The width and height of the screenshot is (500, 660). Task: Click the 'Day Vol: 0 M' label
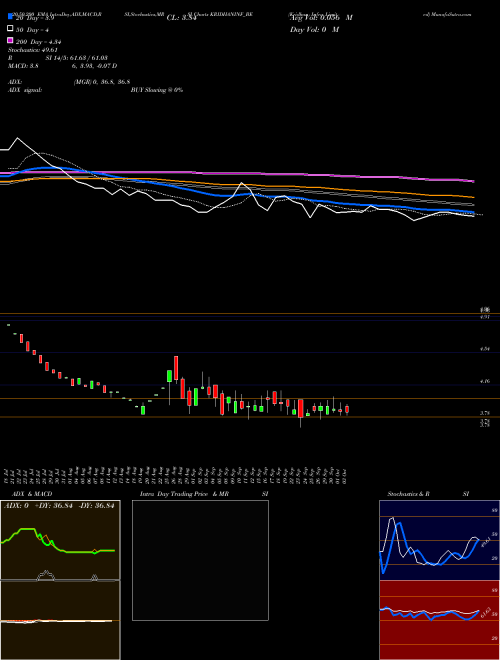pyautogui.click(x=314, y=29)
